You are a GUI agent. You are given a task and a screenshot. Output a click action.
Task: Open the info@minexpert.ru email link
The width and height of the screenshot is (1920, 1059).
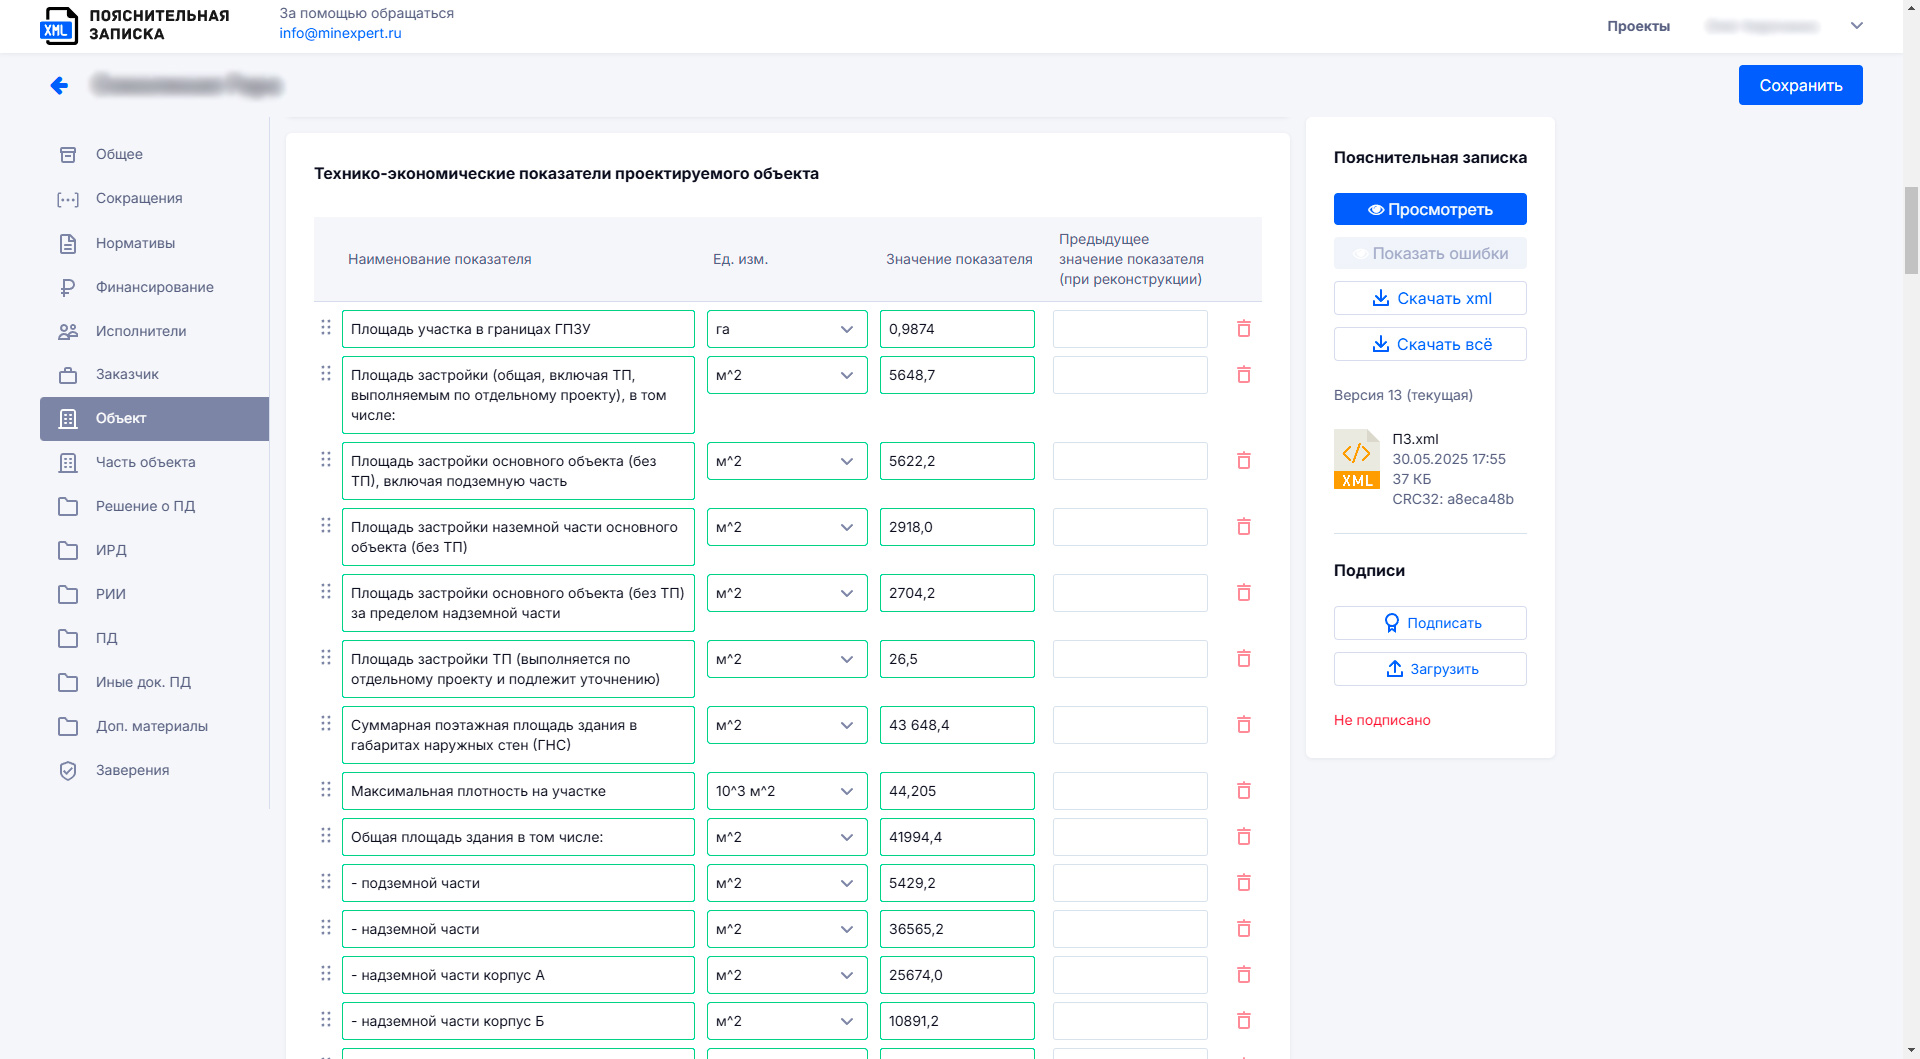coord(340,33)
